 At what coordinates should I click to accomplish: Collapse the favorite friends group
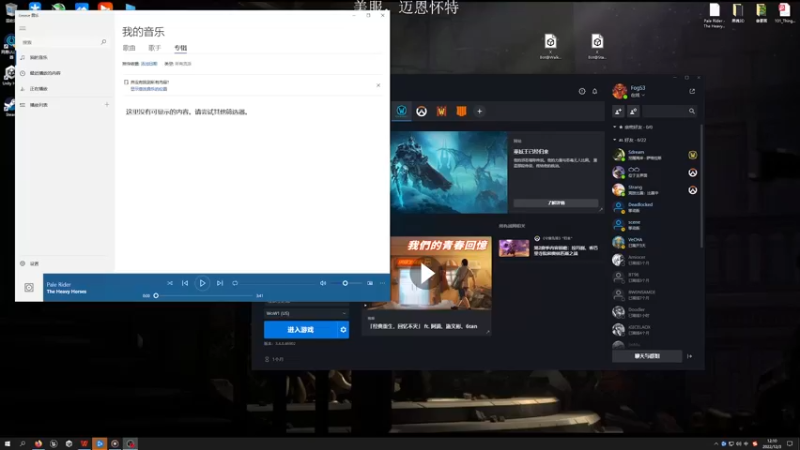[615, 127]
